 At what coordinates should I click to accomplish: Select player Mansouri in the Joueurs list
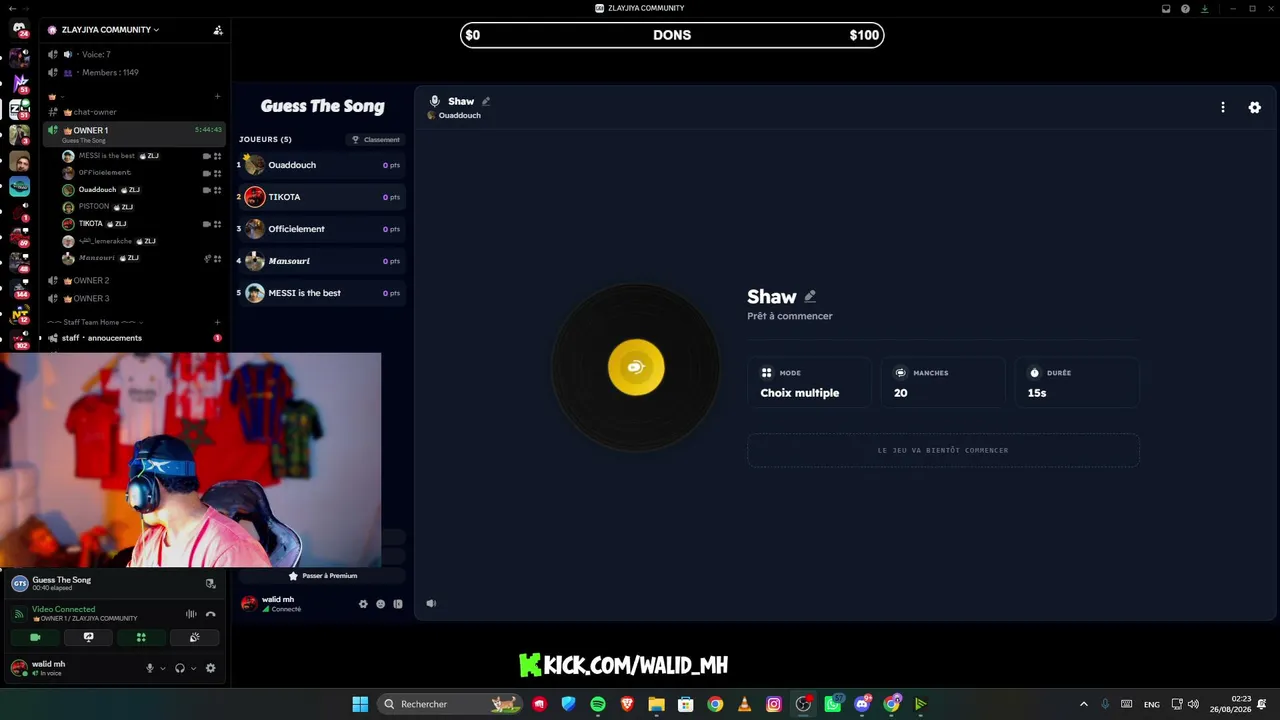(321, 261)
